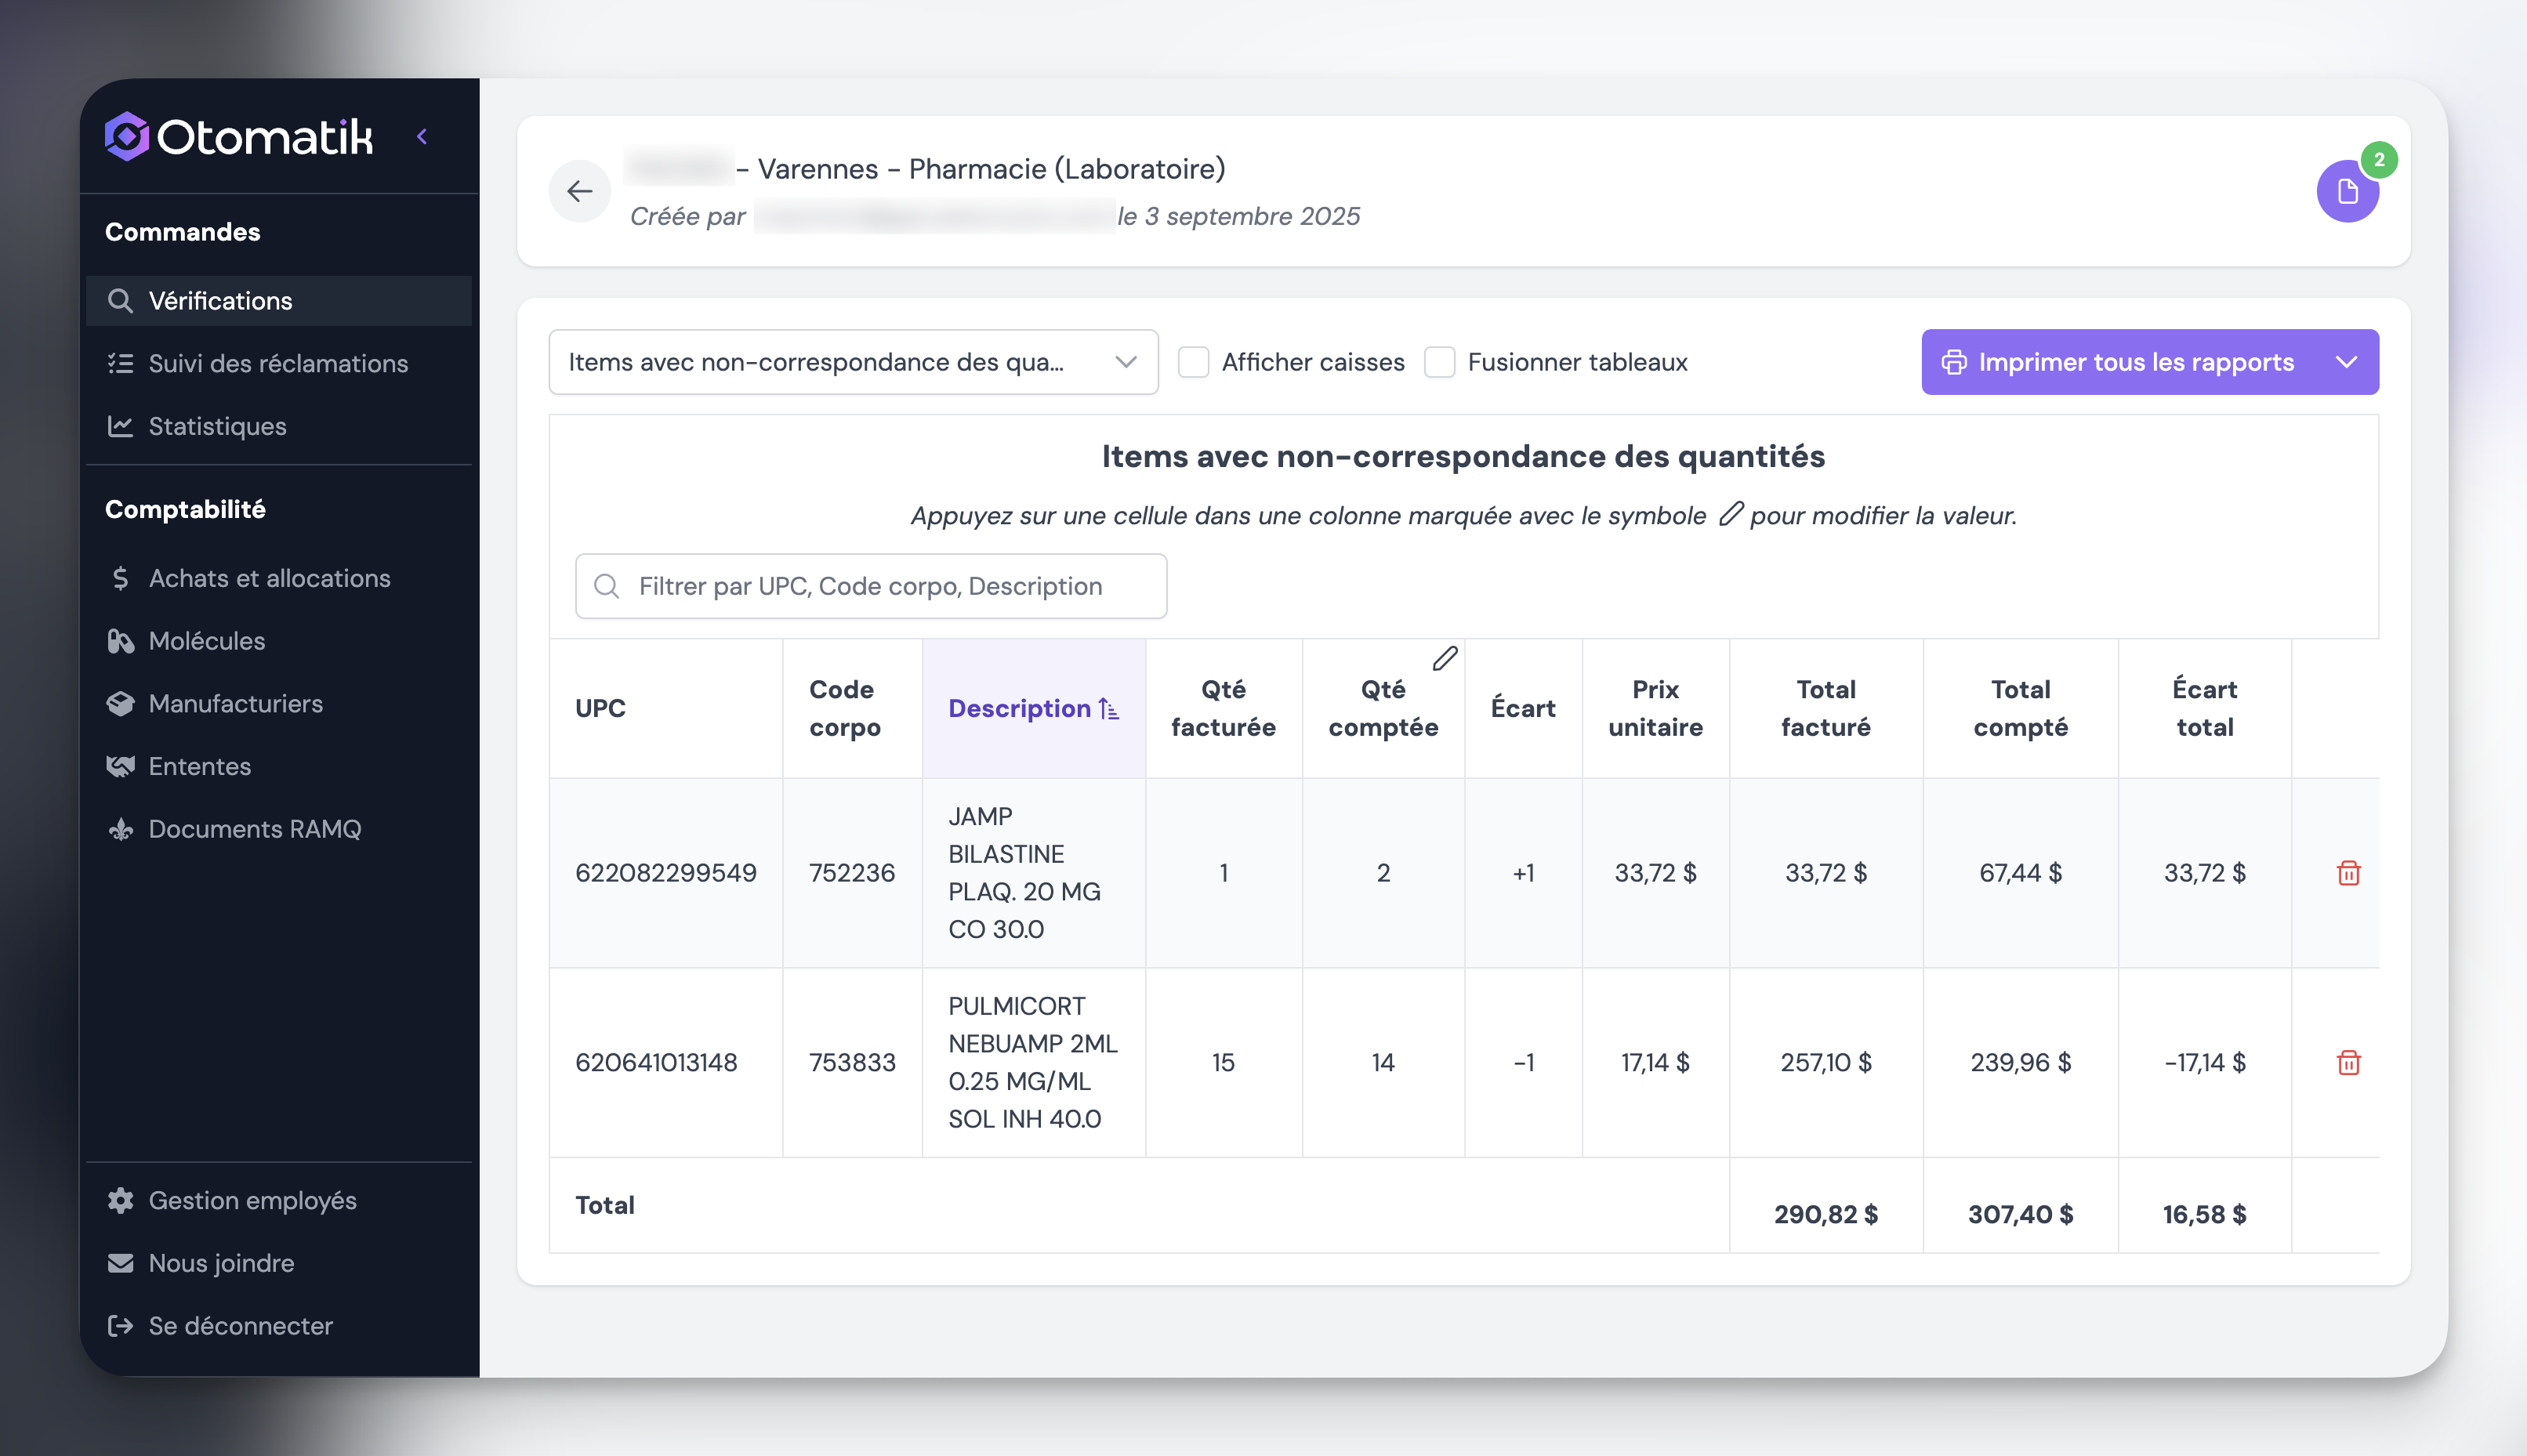Click the back arrow button

click(x=579, y=191)
